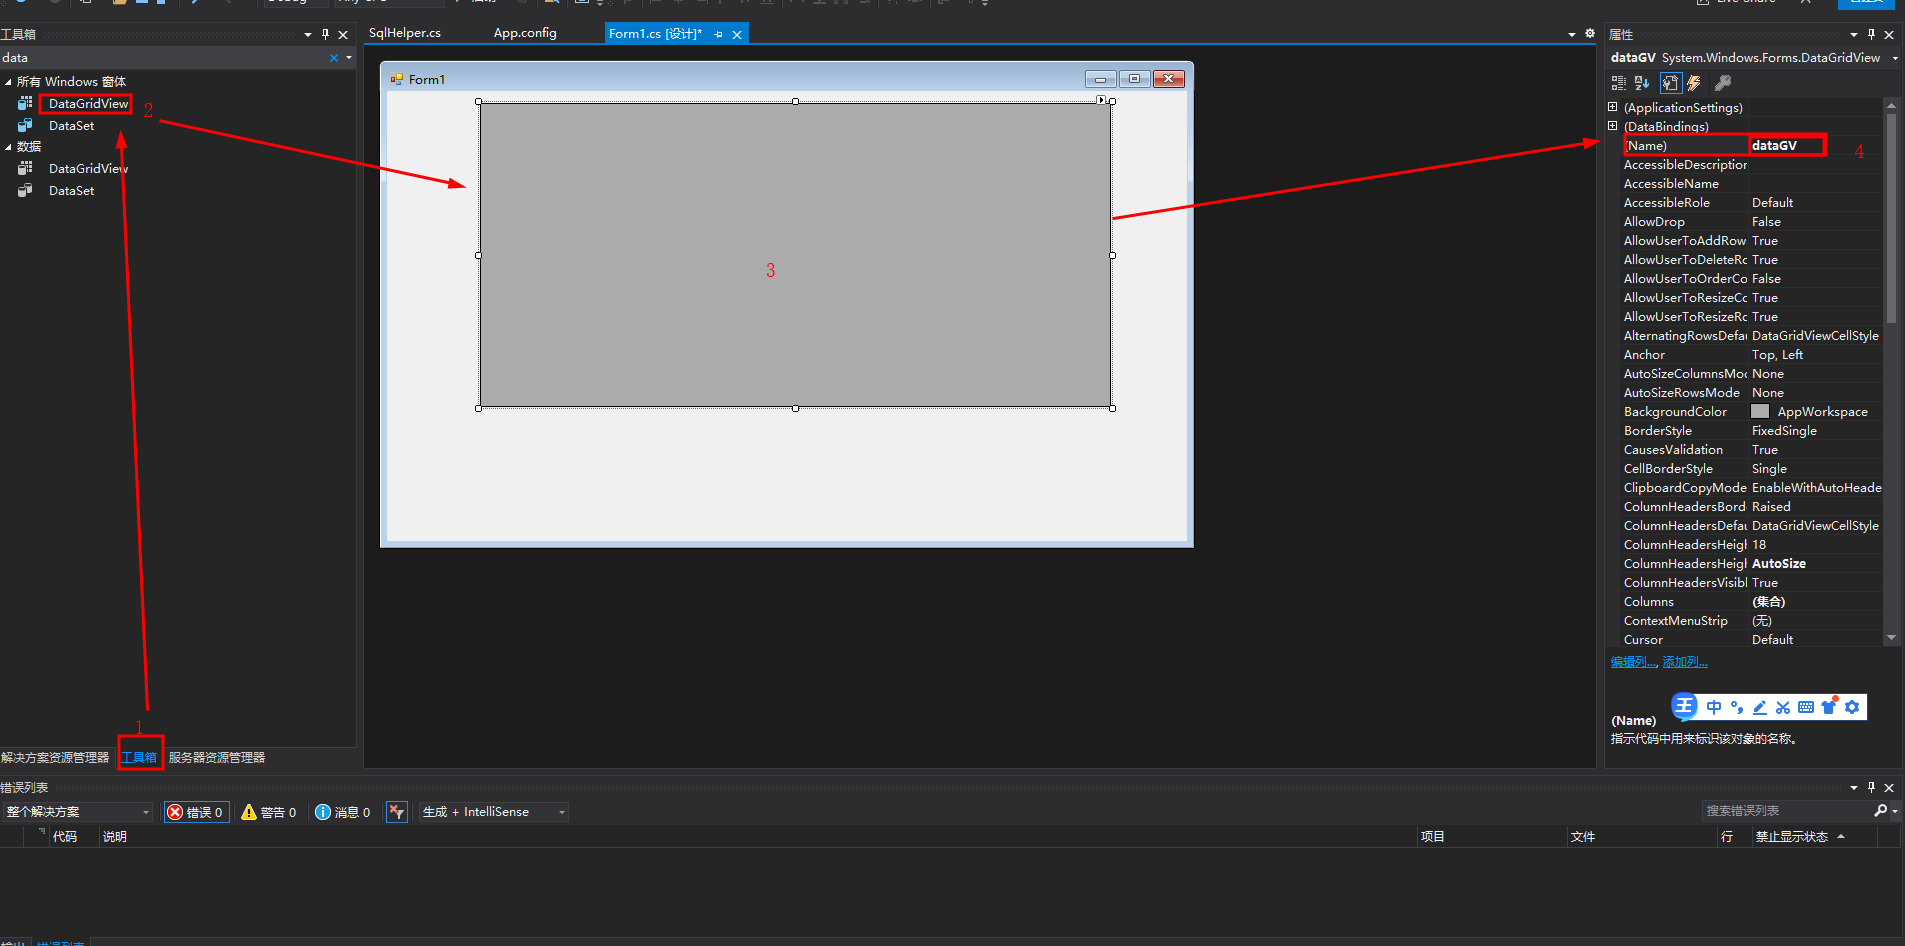1905x946 pixels.
Task: Pin the Error List panel
Action: [1872, 787]
